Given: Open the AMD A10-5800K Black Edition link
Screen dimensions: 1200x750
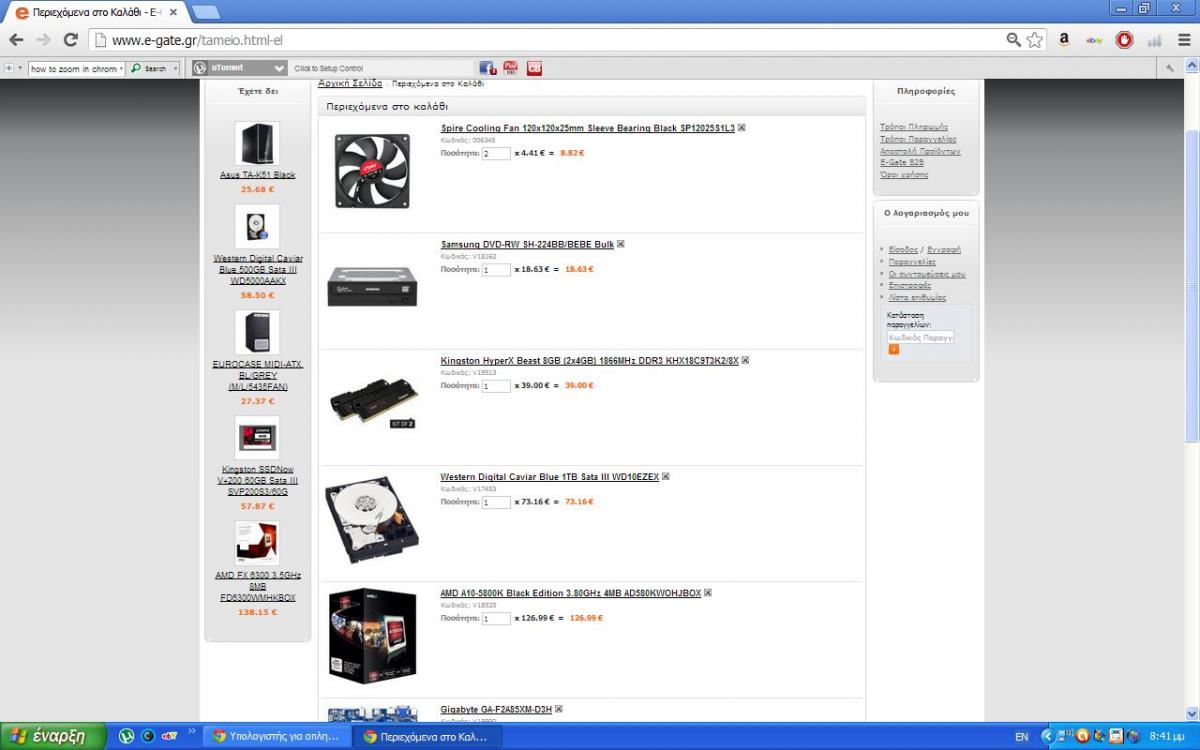Looking at the screenshot, I should pos(571,593).
